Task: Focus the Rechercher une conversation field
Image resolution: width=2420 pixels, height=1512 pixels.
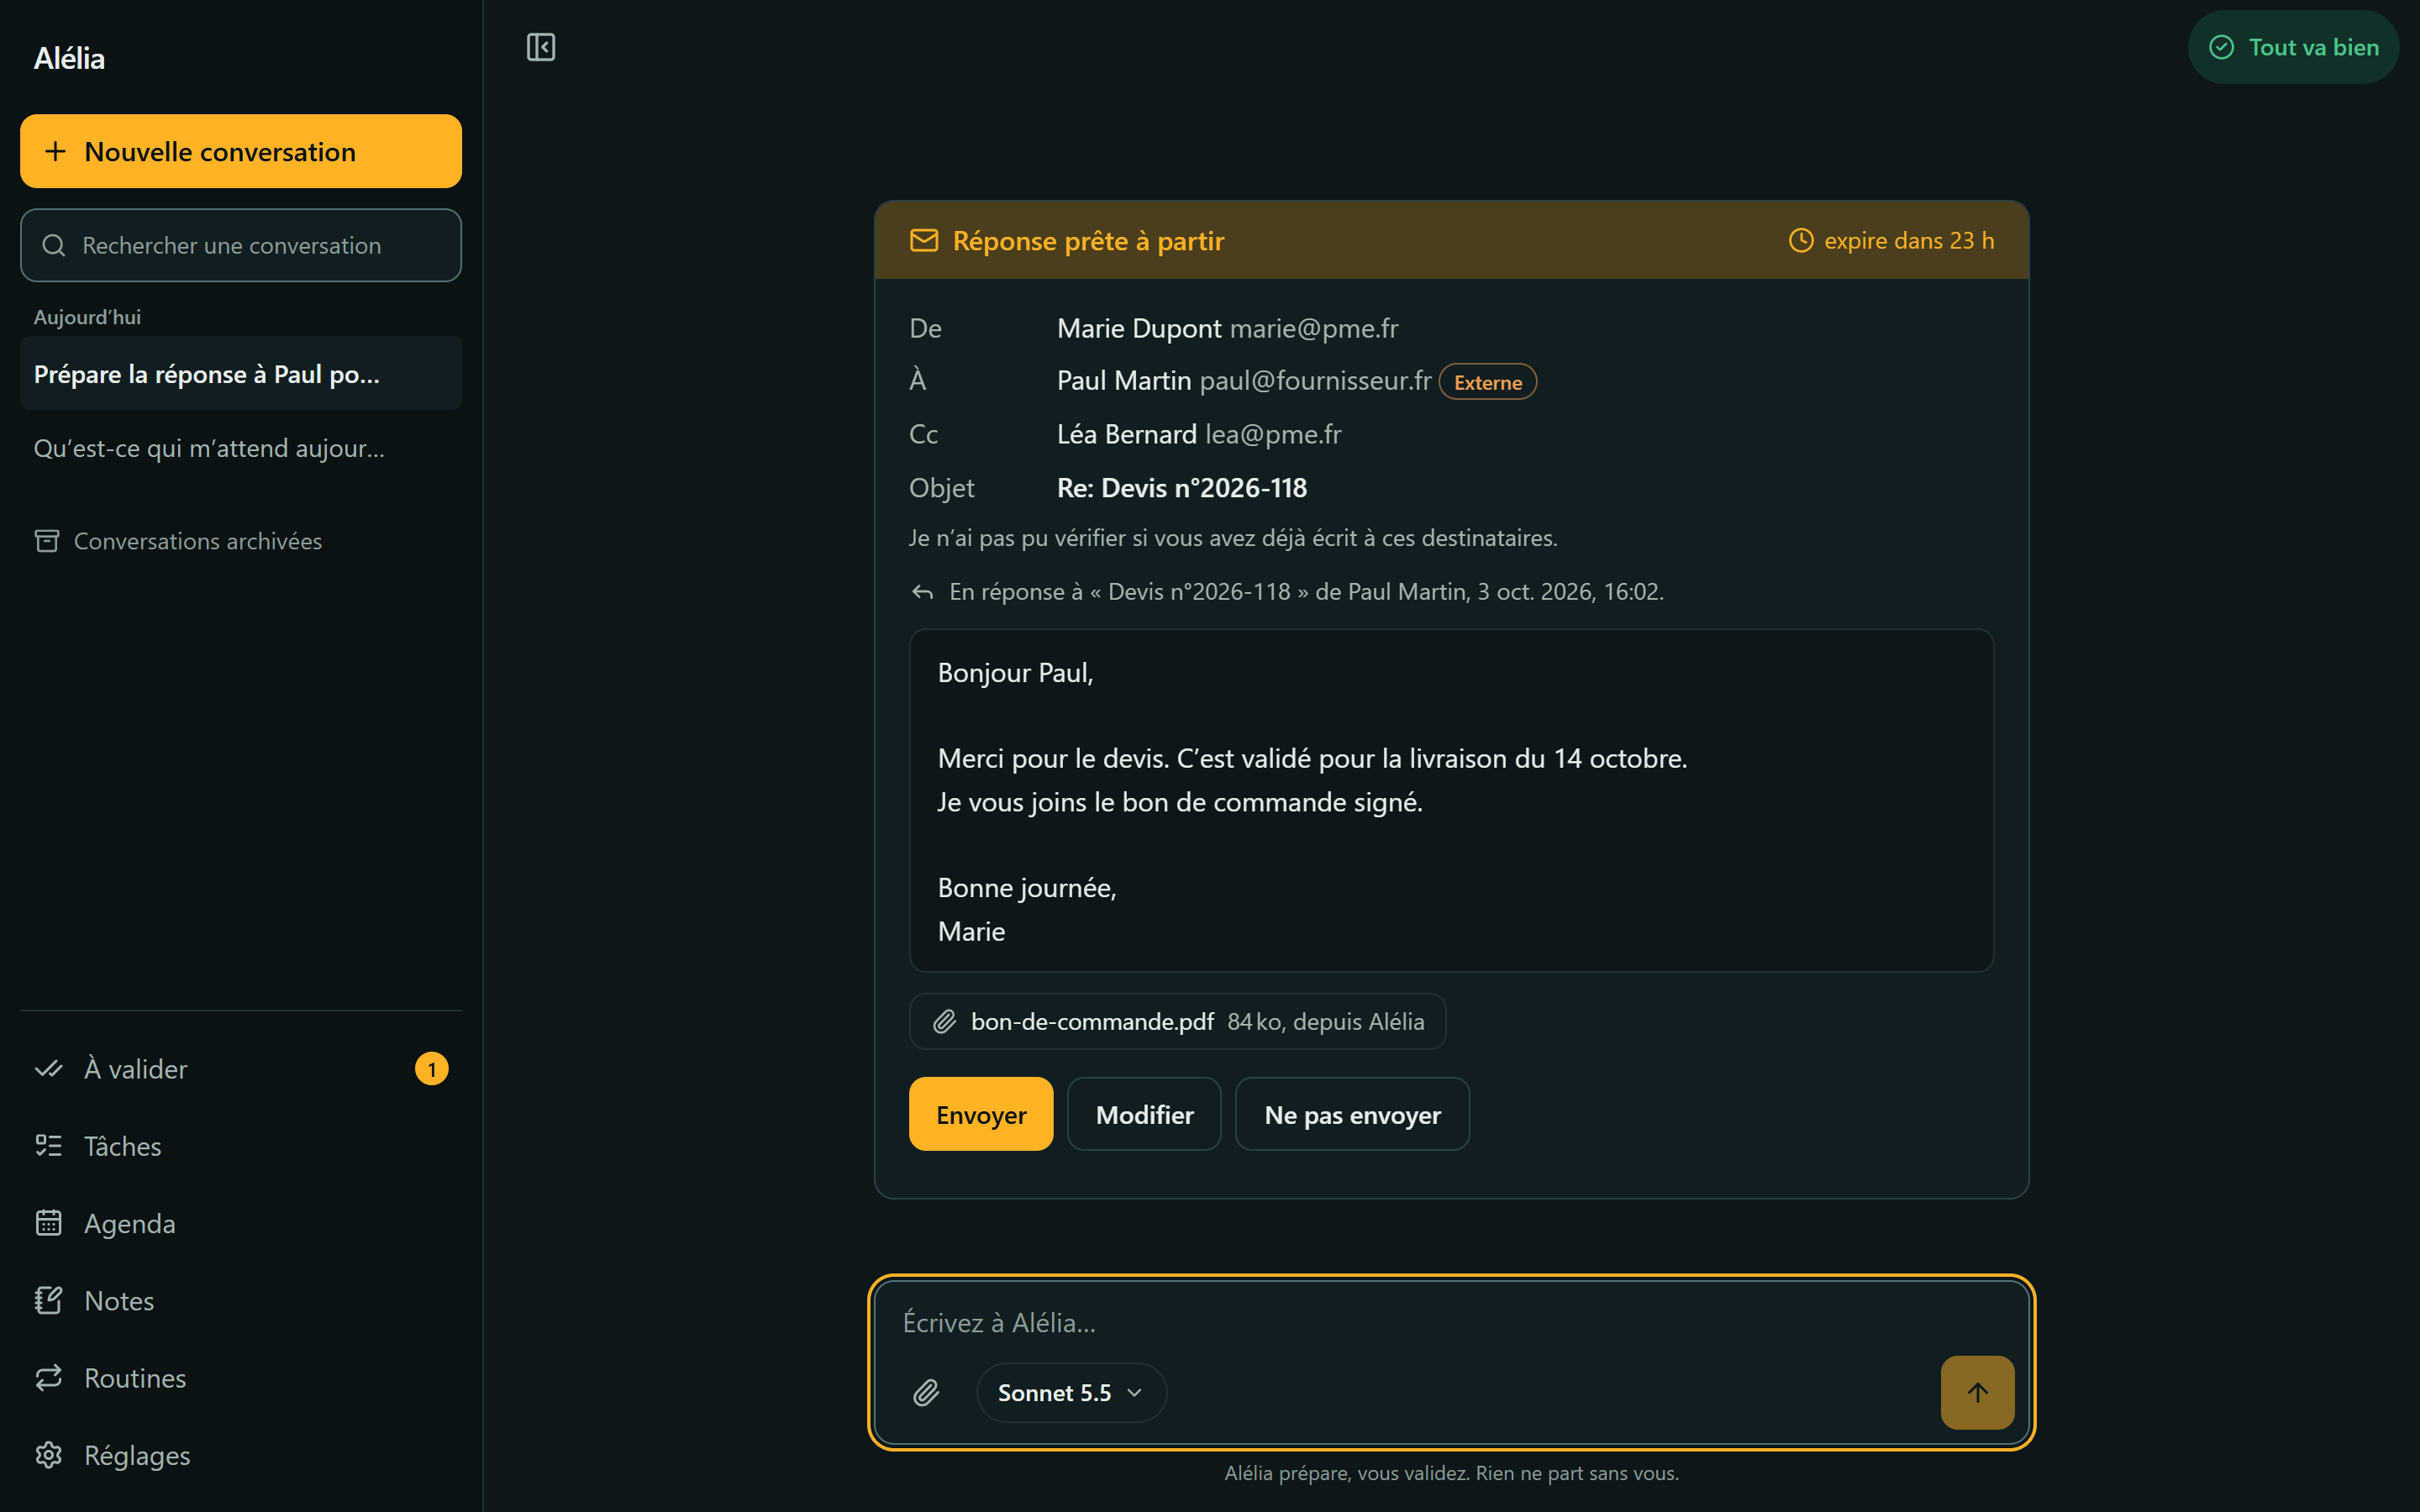Action: click(x=241, y=245)
